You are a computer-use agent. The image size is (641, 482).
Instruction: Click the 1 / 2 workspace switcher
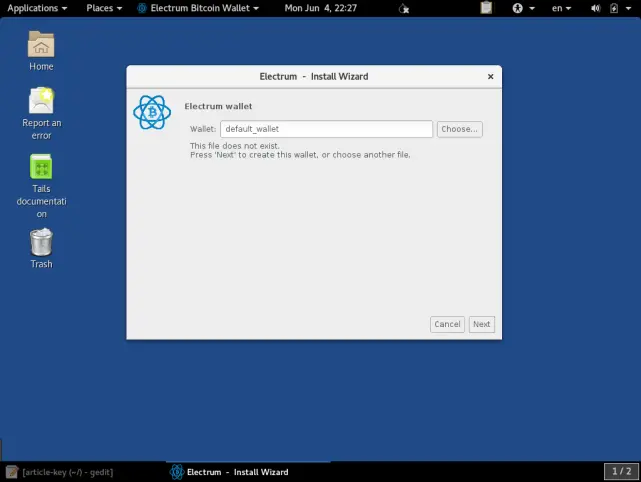coord(621,471)
